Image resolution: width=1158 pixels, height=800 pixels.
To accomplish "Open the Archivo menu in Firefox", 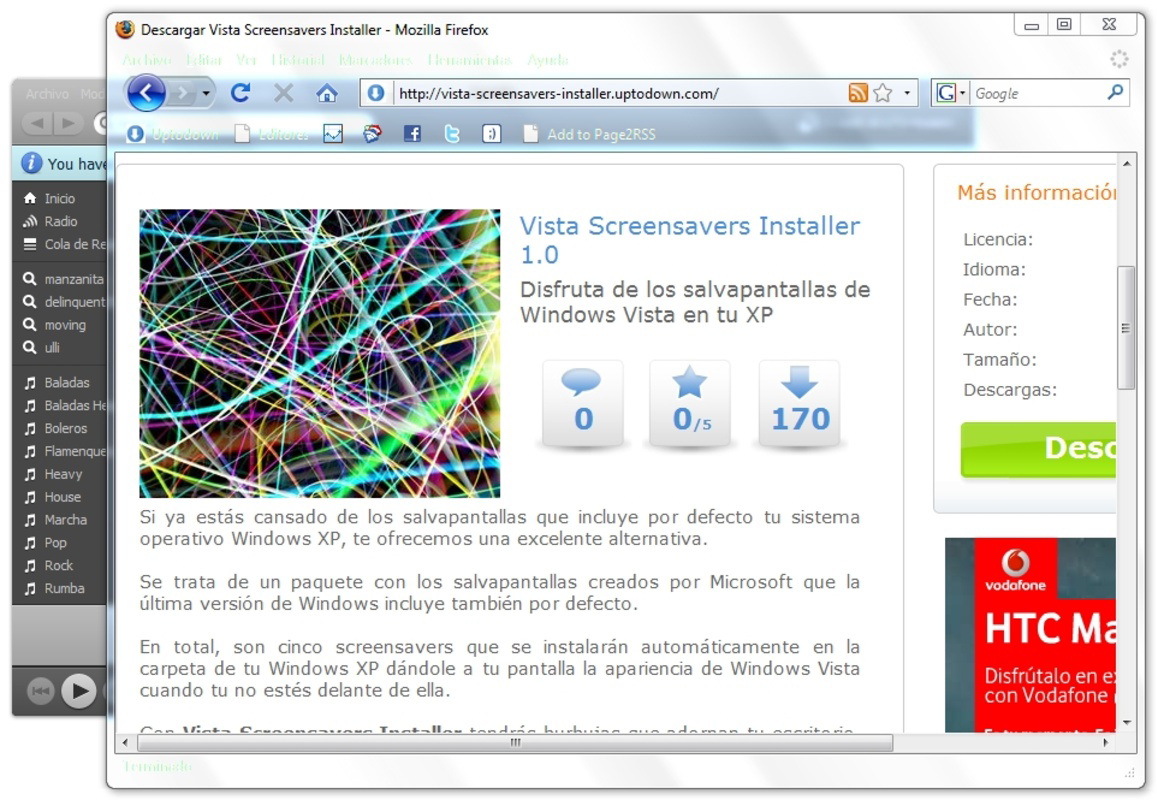I will (x=147, y=60).
